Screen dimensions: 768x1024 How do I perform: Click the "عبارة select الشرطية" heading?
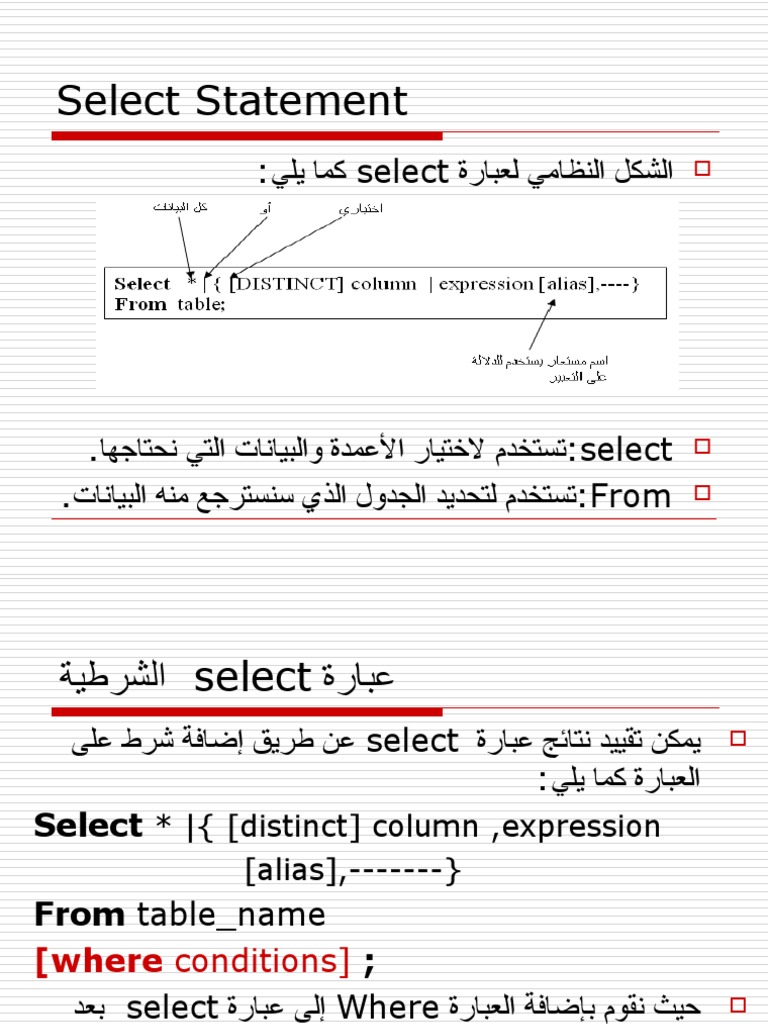pyautogui.click(x=226, y=677)
